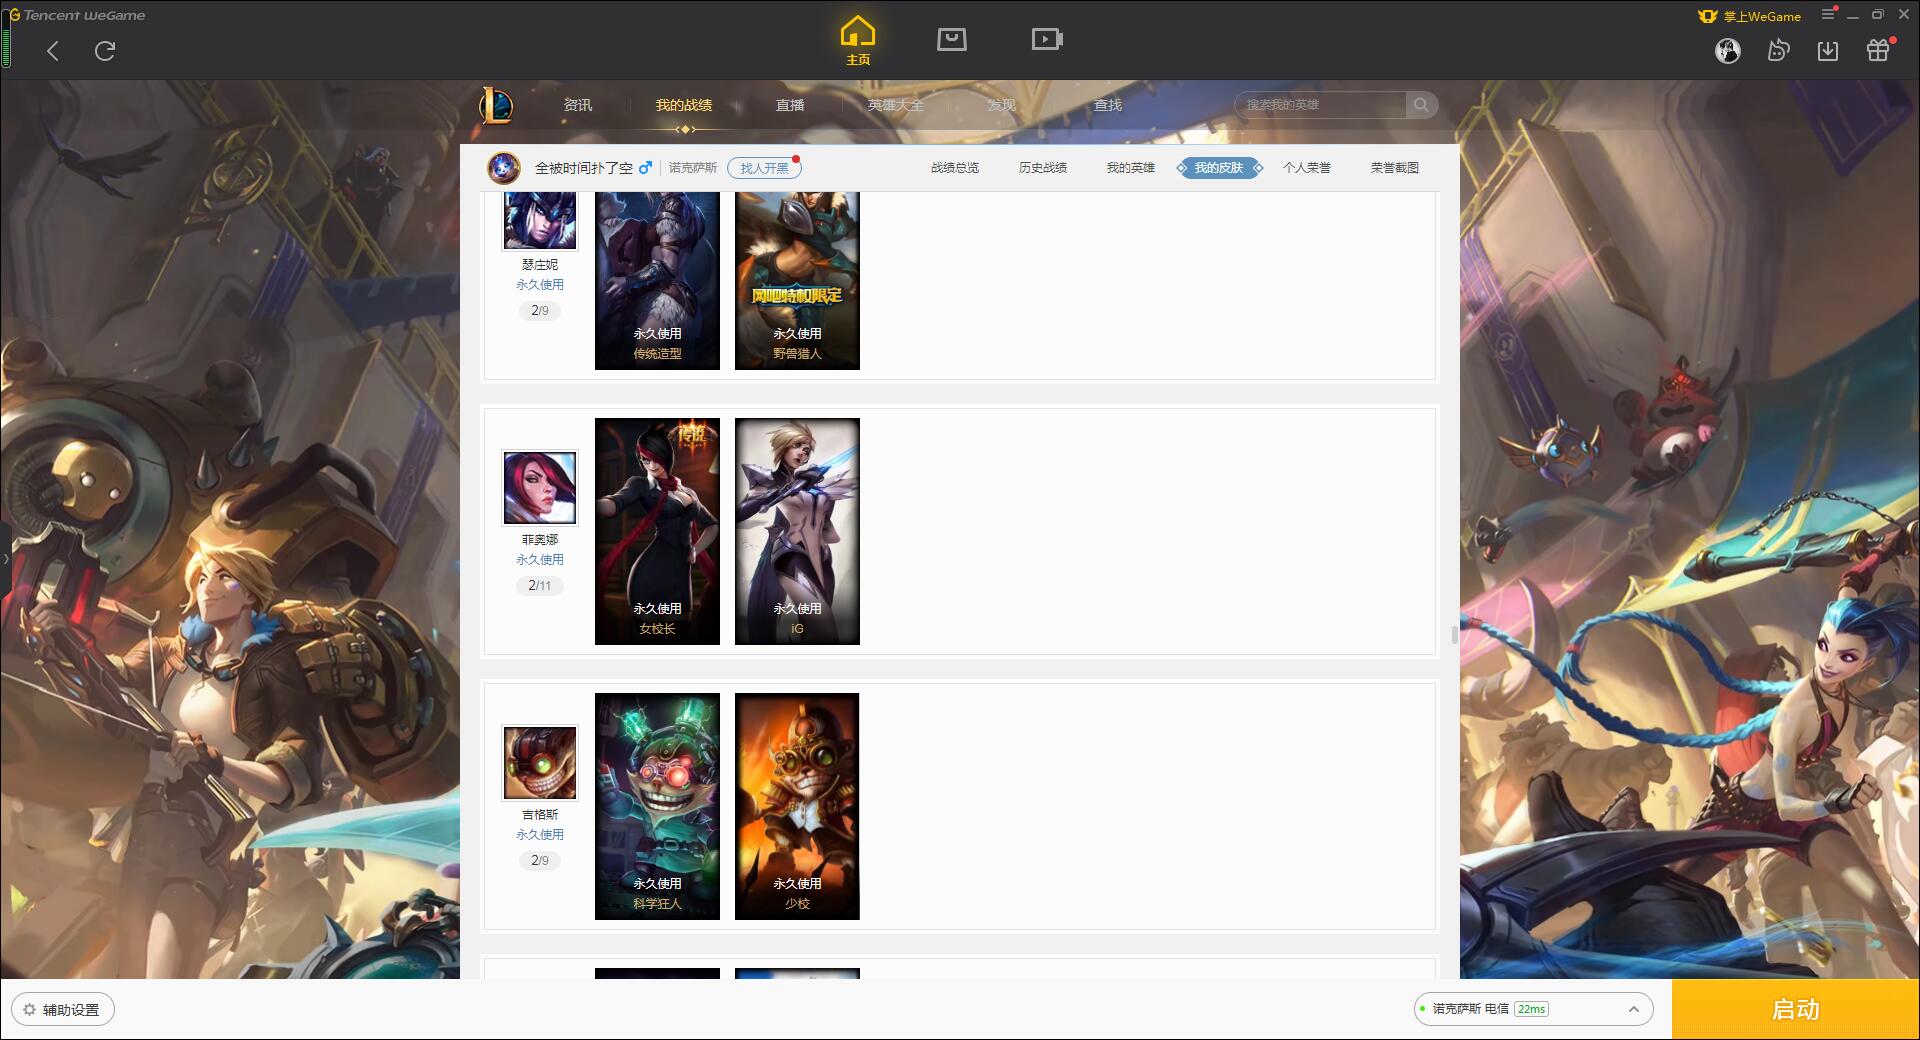Viewport: 1920px width, 1040px height.
Task: Click the 2/9 skin count under 瑟庄妮
Action: coord(540,311)
